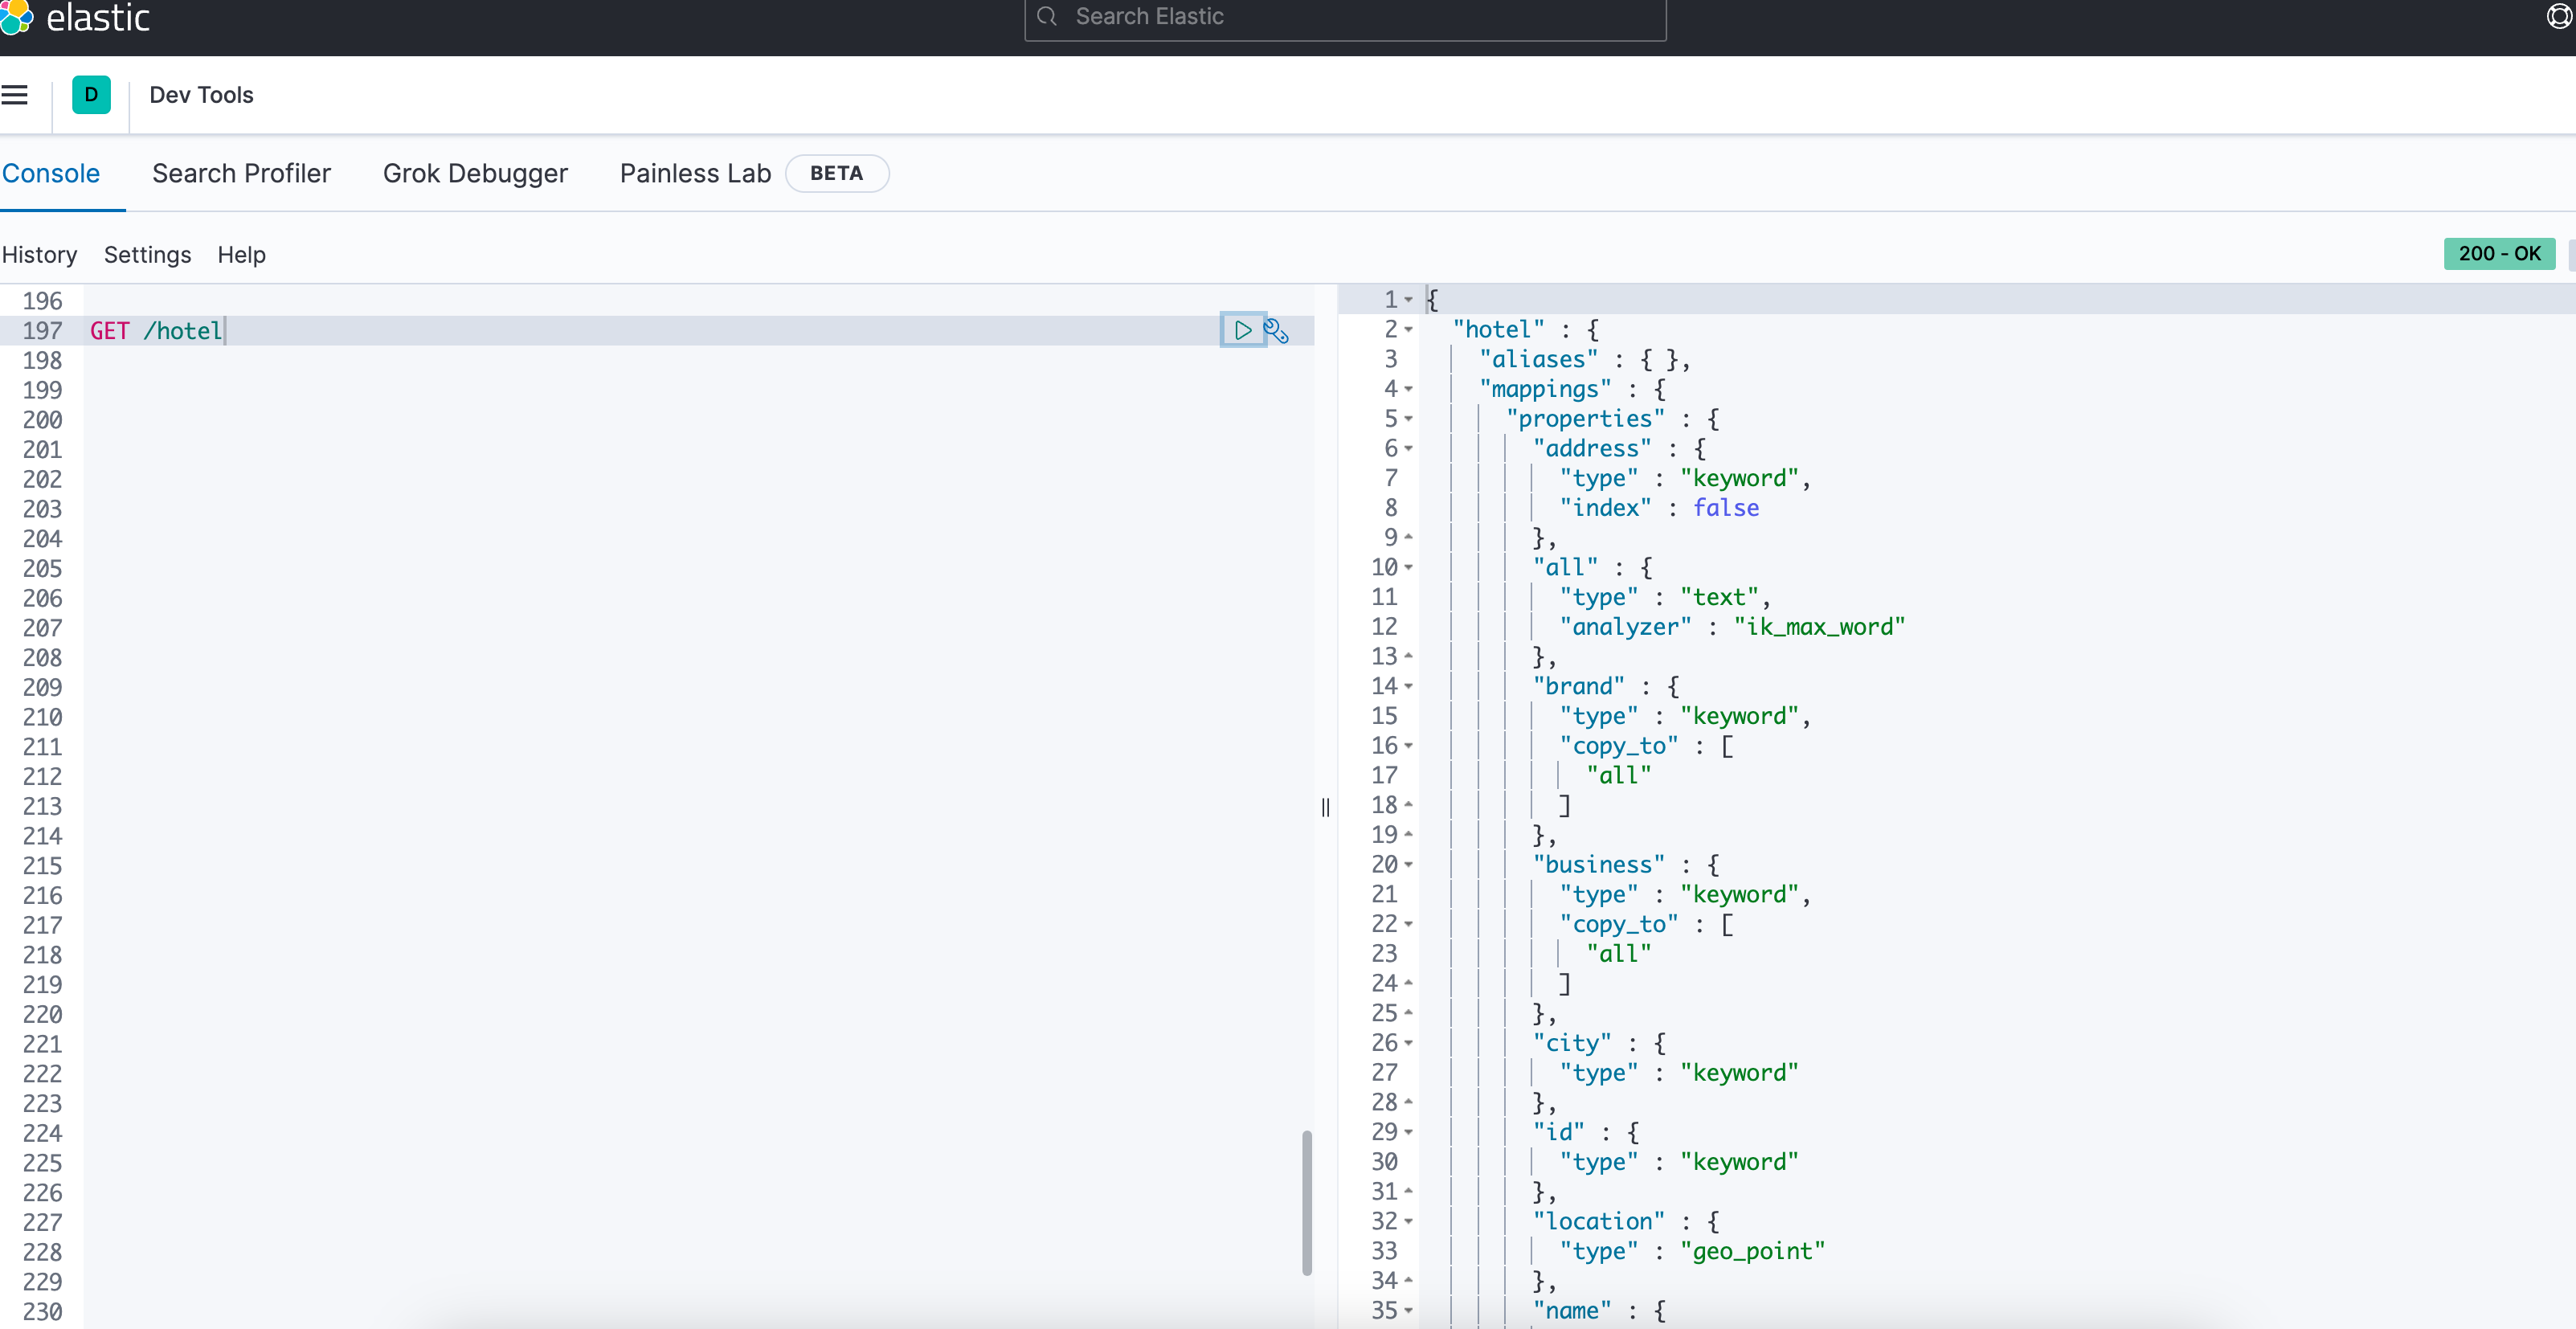Click the search magnifier icon

[1047, 17]
